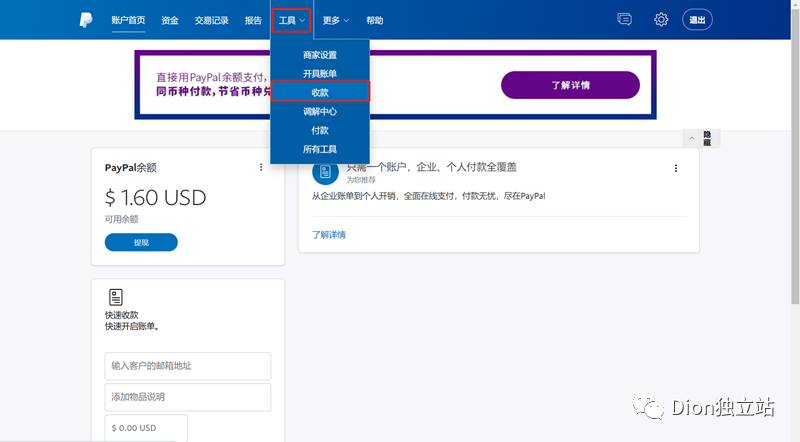Follow the blue 了解详情 link

point(329,235)
